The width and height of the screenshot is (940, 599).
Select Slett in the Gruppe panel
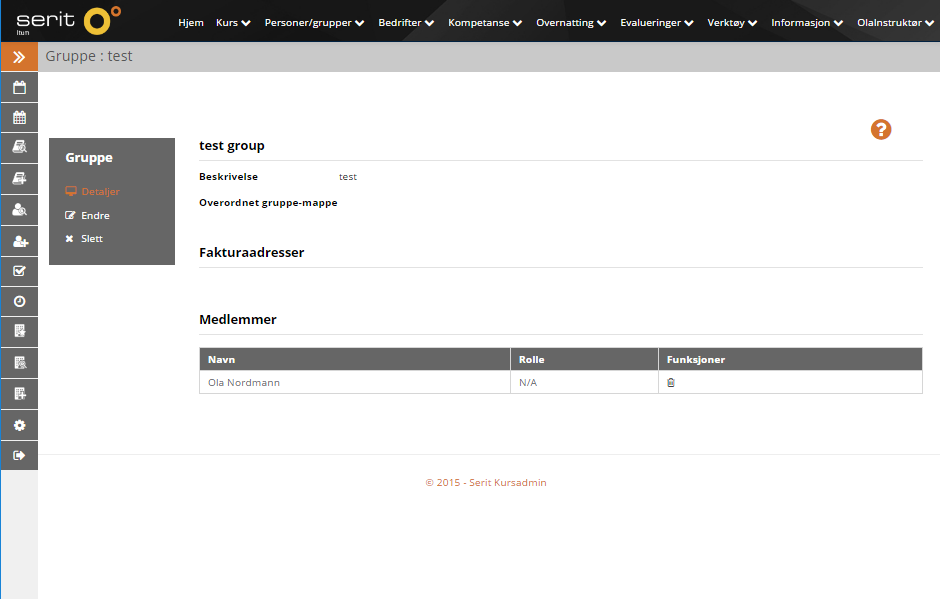point(92,239)
